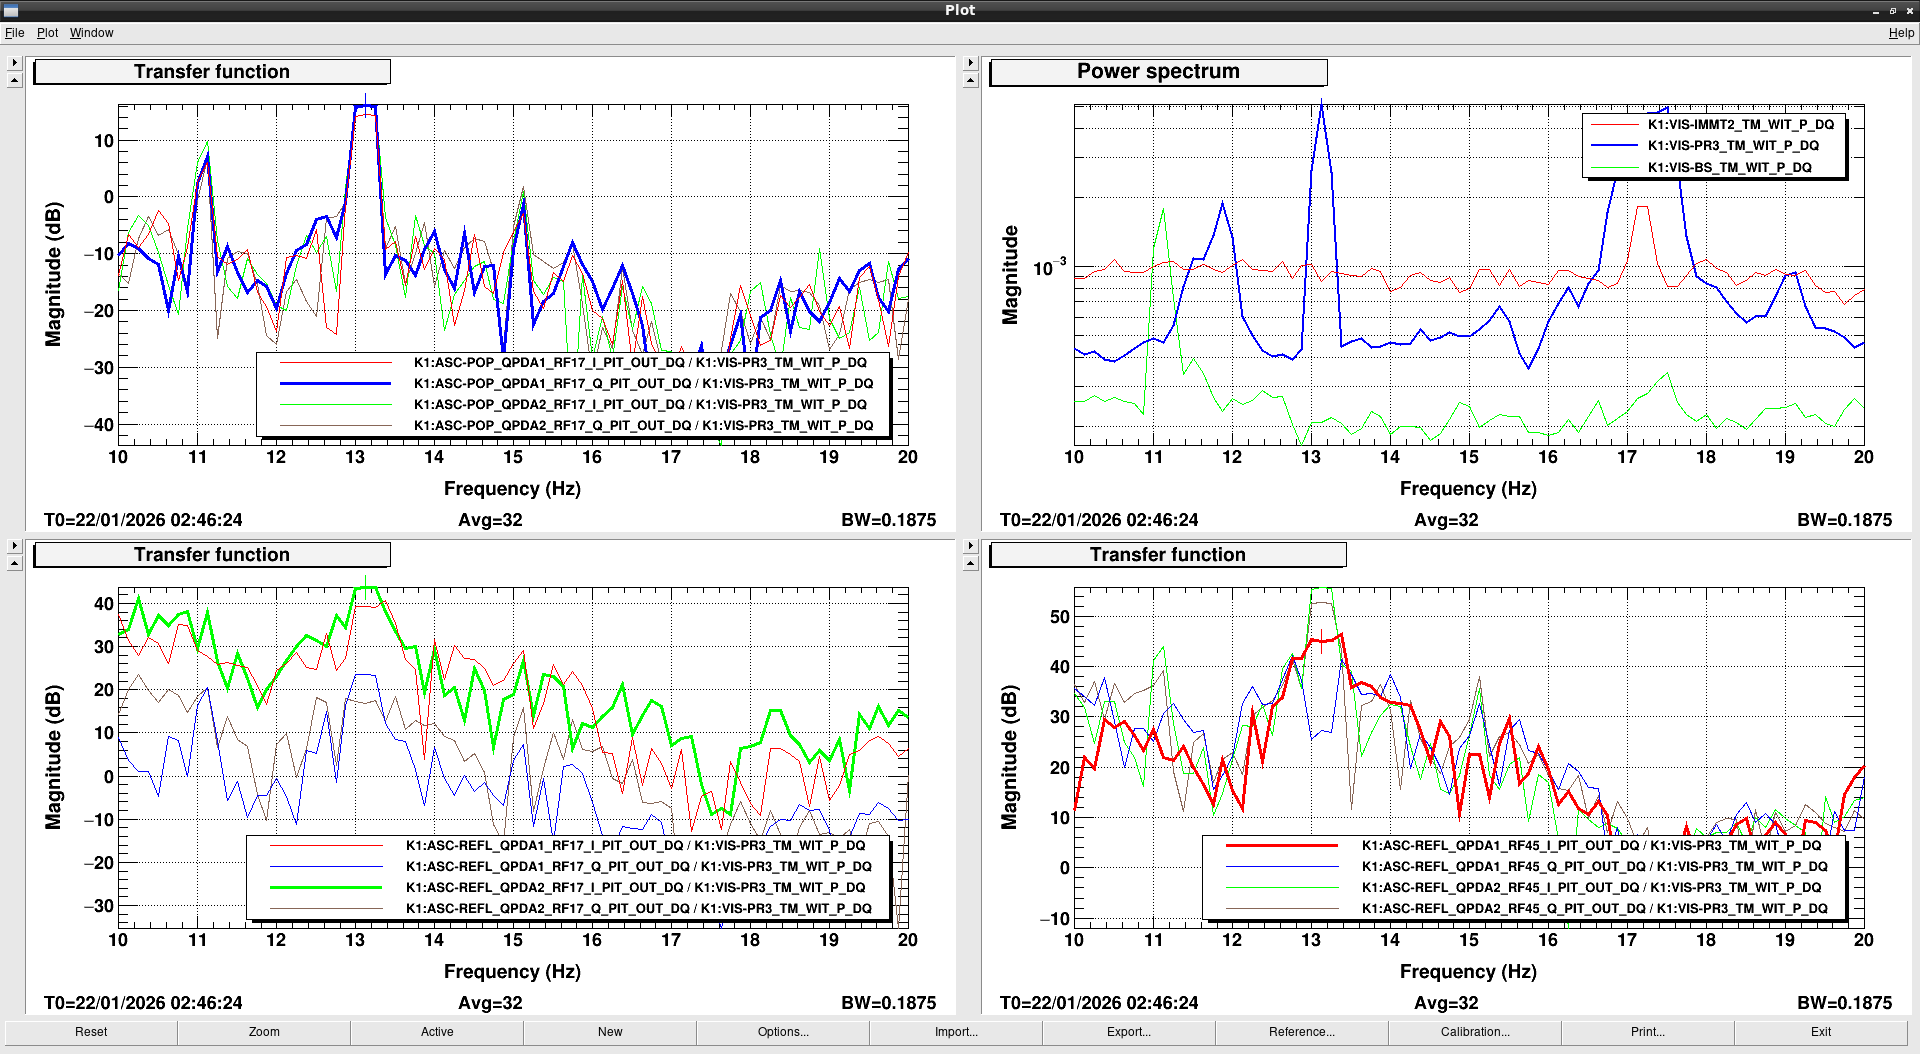Click right-arrow icon beside the Power spectrum plot
The width and height of the screenshot is (1920, 1054).
970,63
